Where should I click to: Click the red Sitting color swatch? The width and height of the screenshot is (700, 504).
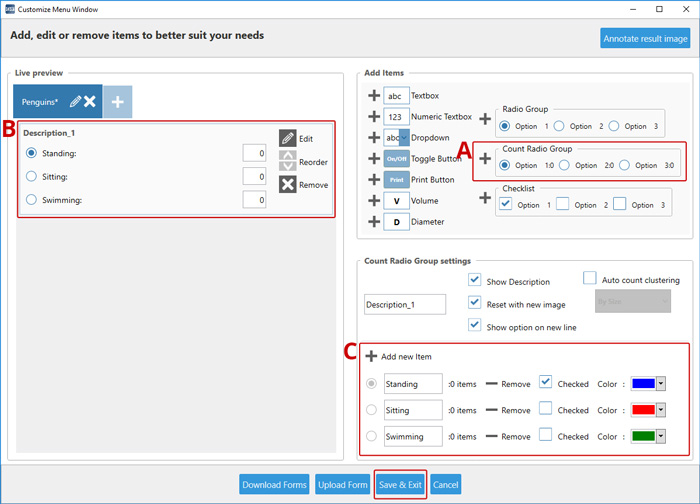(642, 410)
